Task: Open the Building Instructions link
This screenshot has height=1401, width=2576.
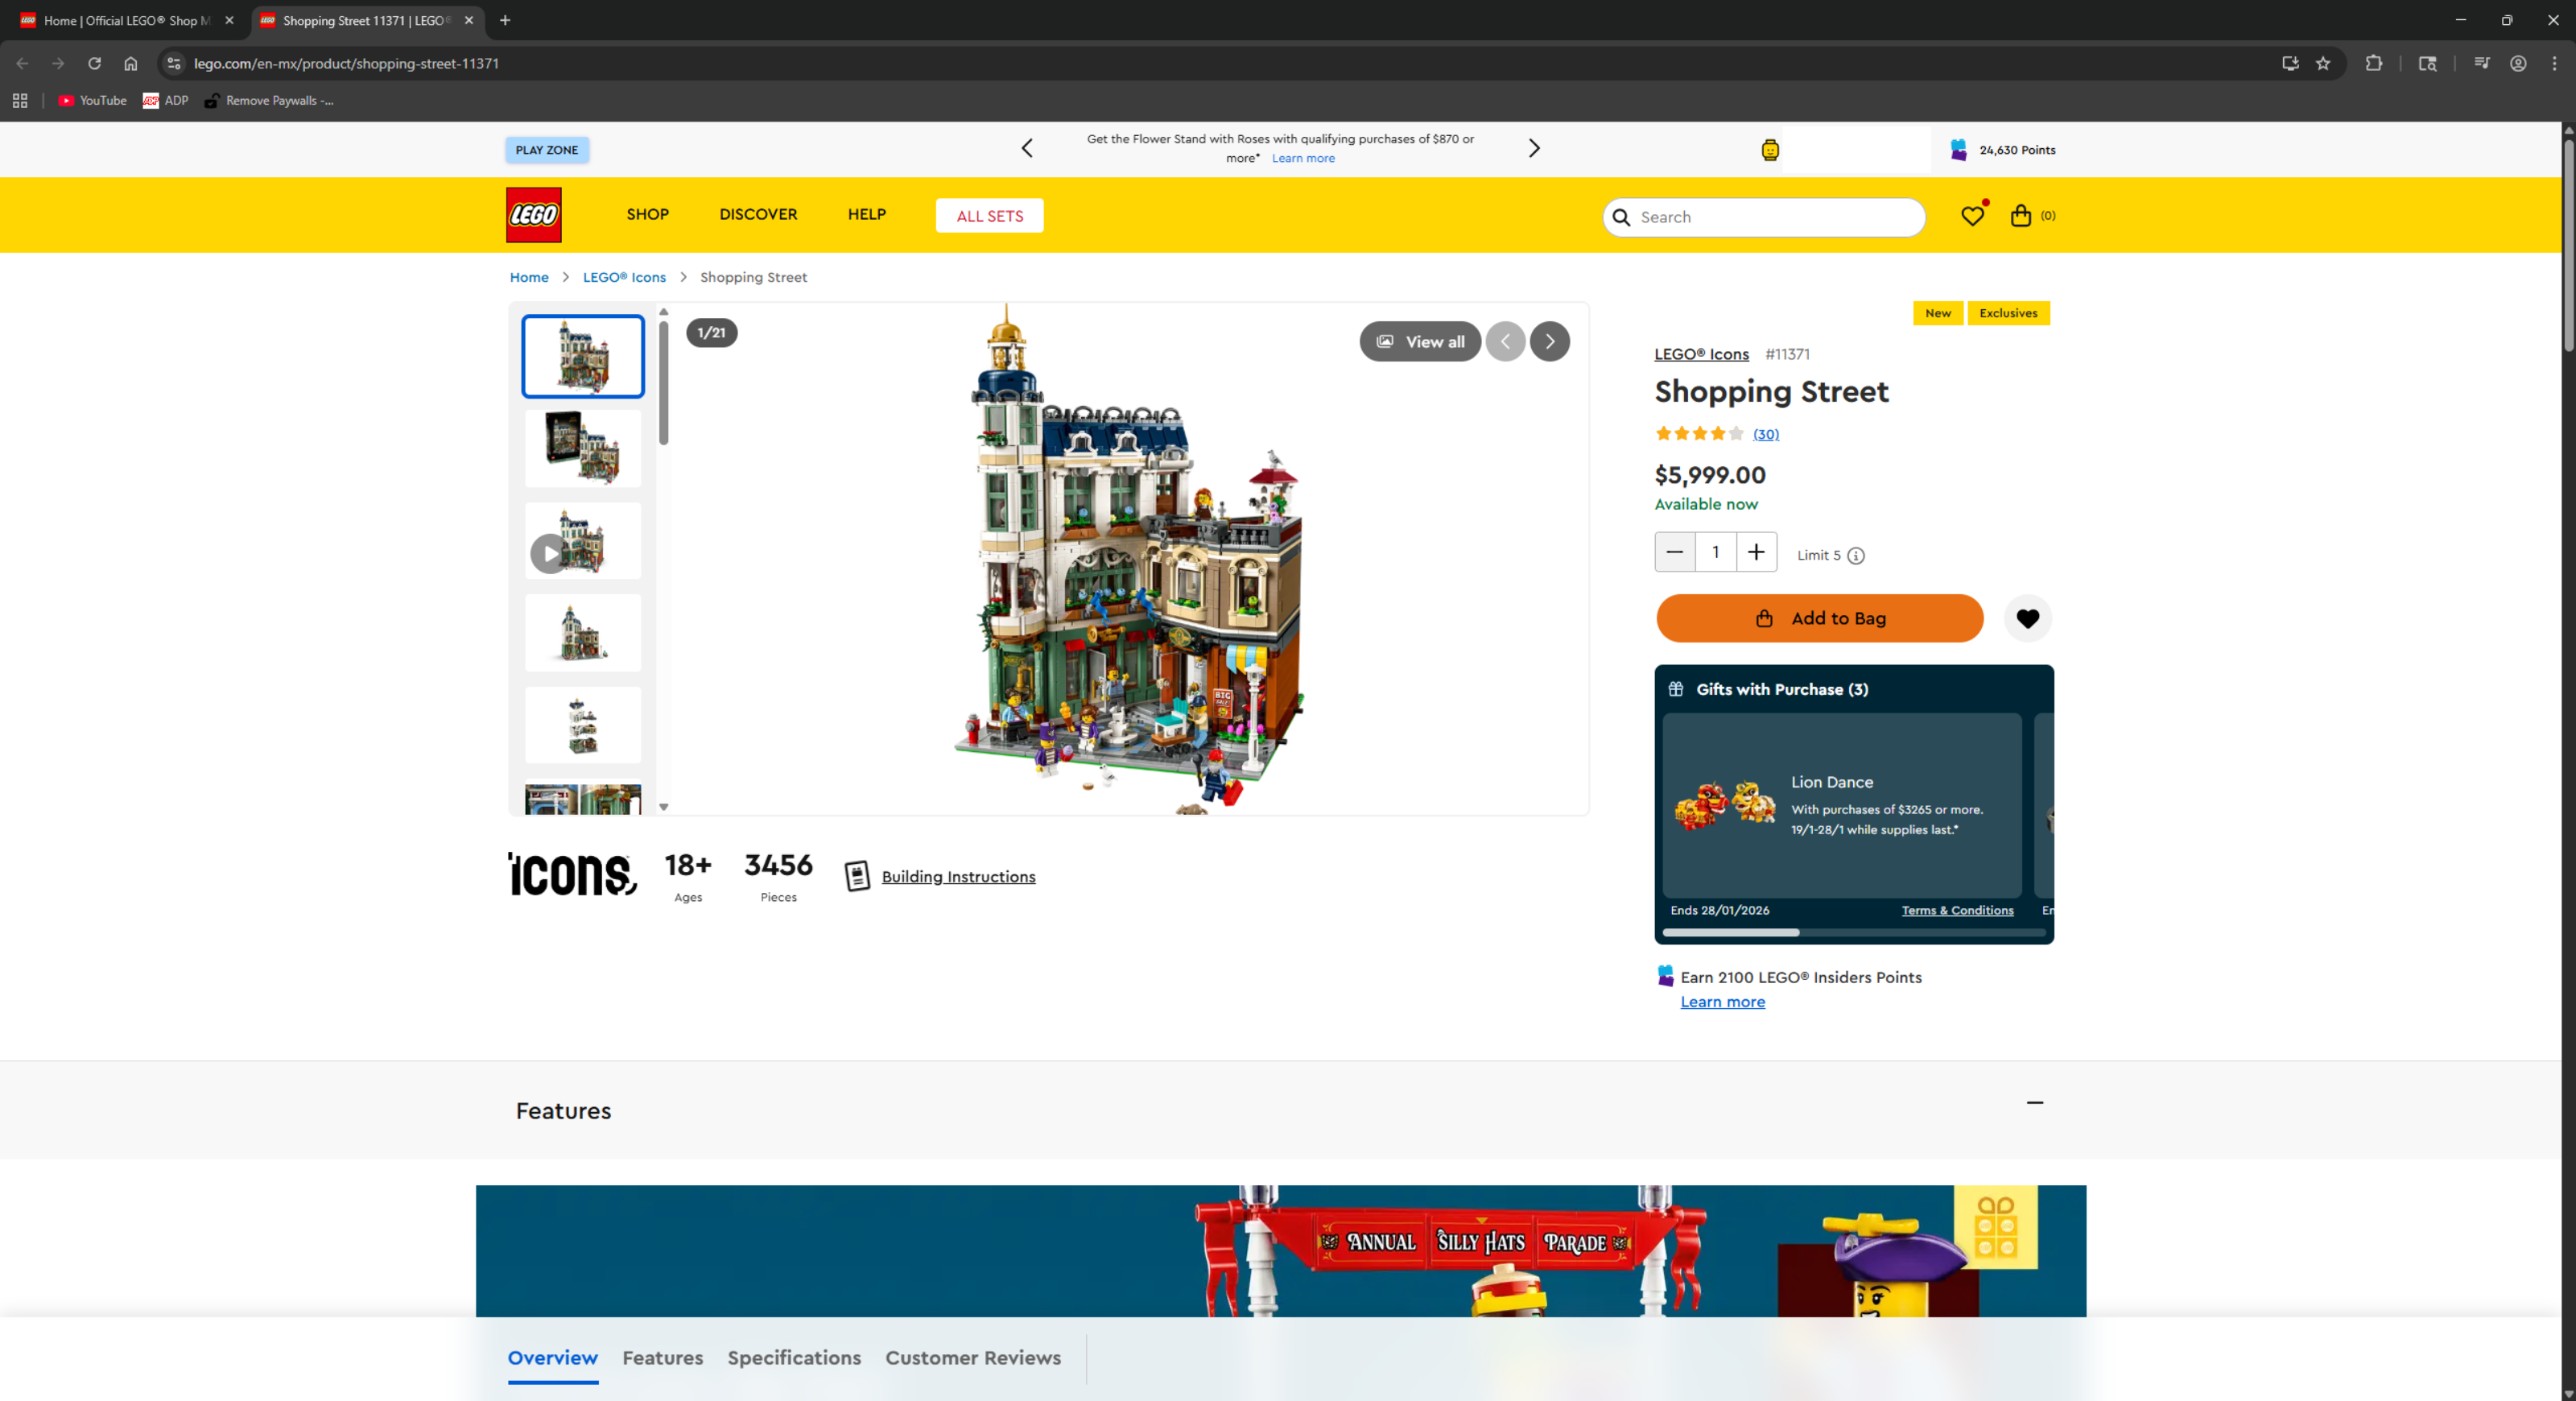Action: coord(957,877)
